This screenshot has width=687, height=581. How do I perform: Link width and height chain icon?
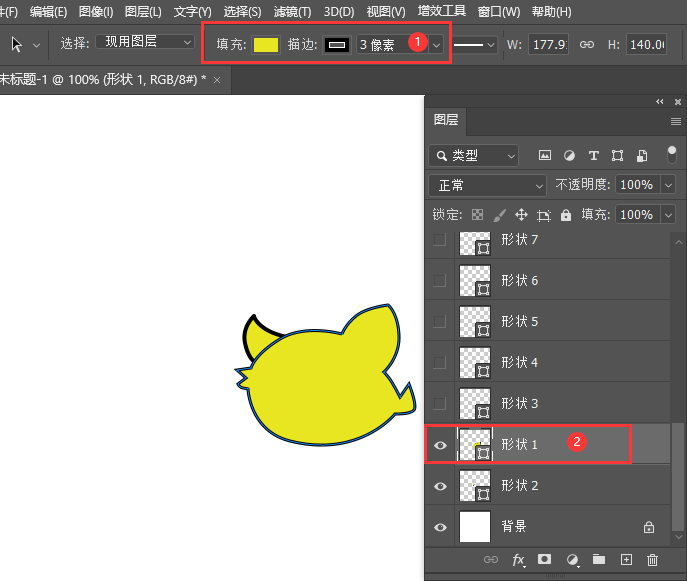point(587,45)
